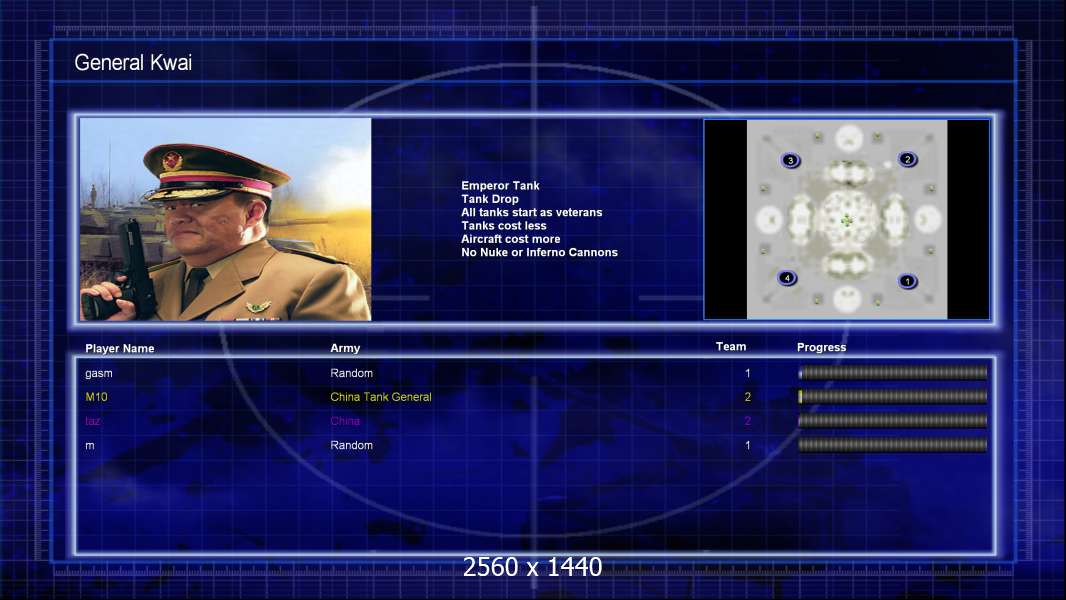Click the 'Emperor Tank' ability text
This screenshot has width=1066, height=600.
coord(500,186)
